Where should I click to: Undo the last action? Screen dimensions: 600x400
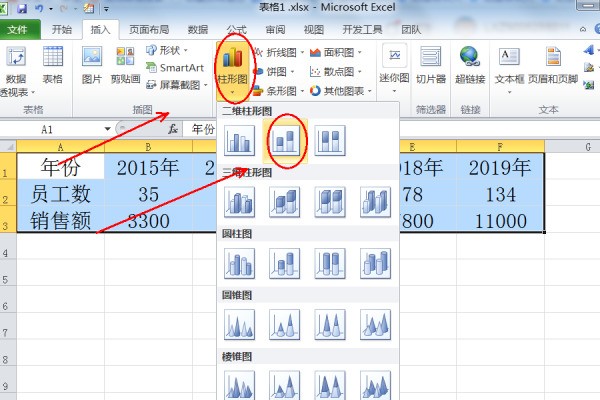tap(39, 8)
